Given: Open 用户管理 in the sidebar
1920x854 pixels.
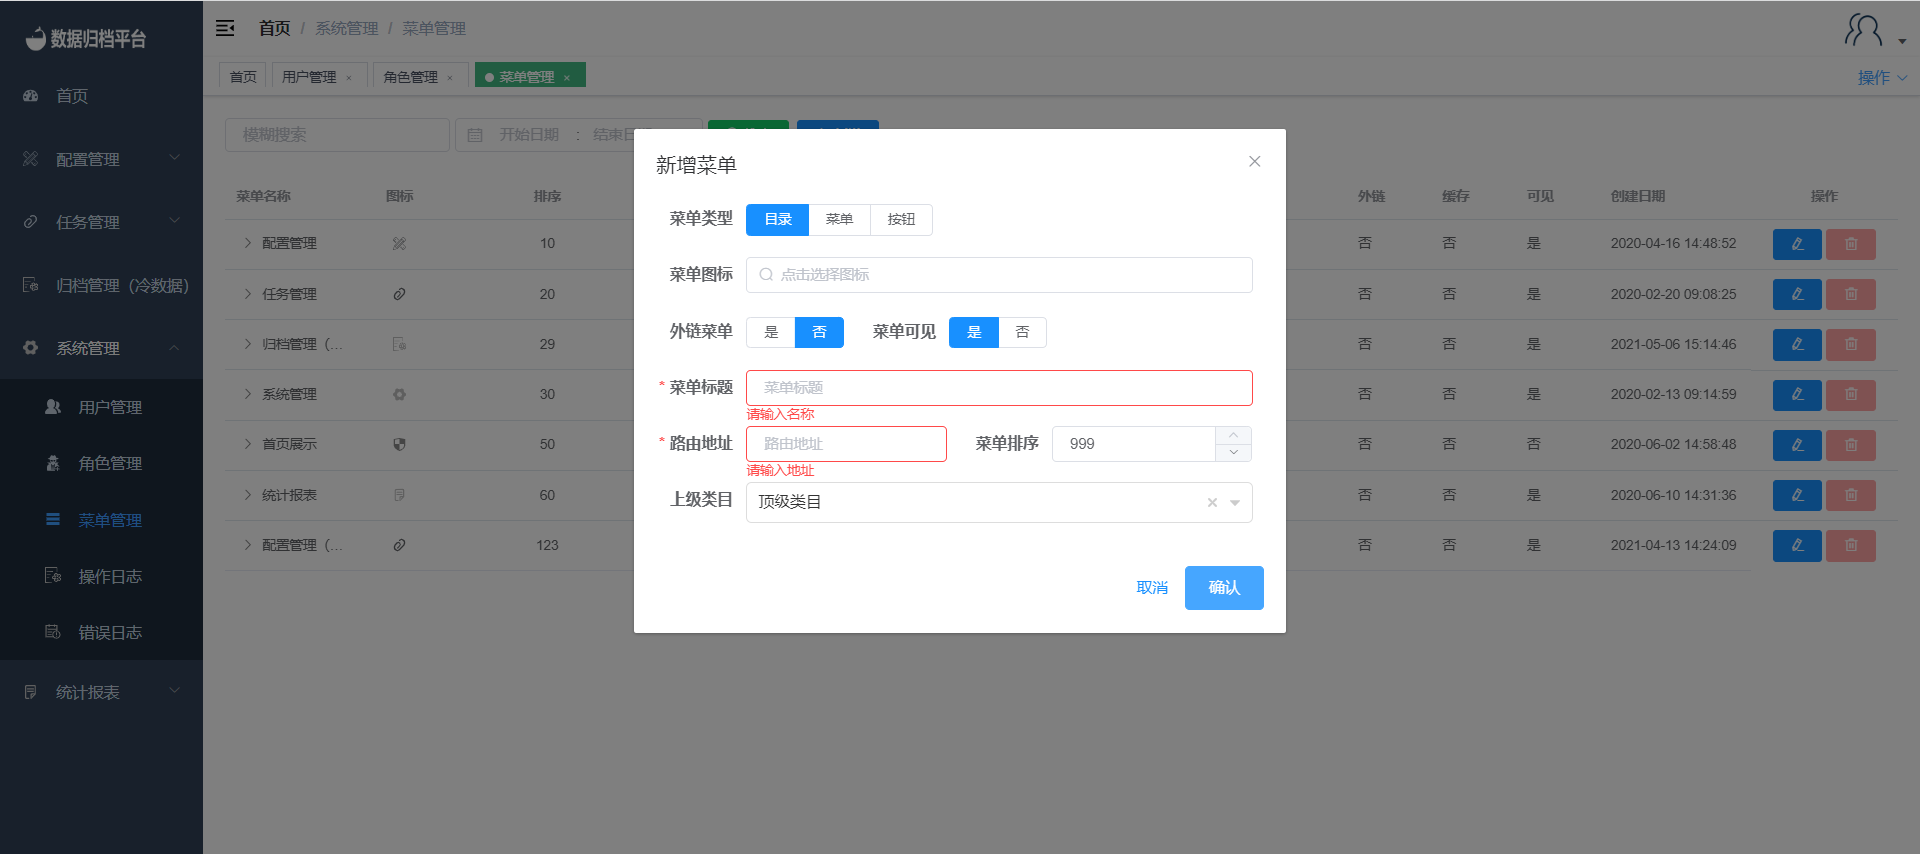Looking at the screenshot, I should (x=101, y=407).
